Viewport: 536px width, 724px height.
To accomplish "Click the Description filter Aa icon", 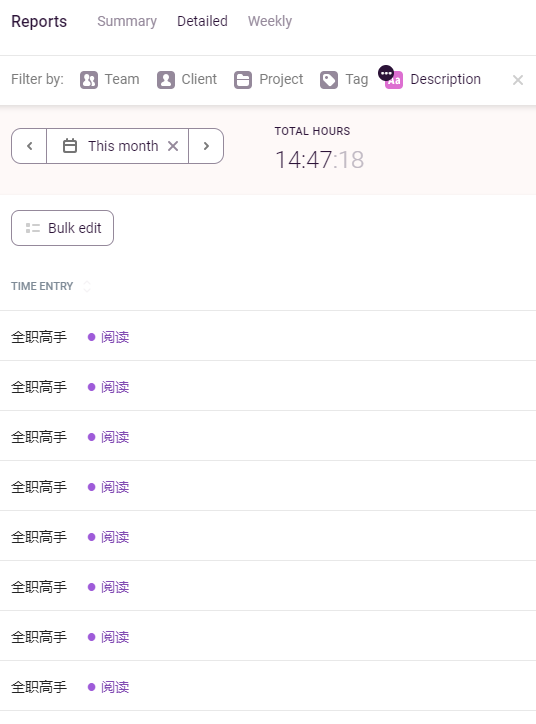I will [x=394, y=80].
